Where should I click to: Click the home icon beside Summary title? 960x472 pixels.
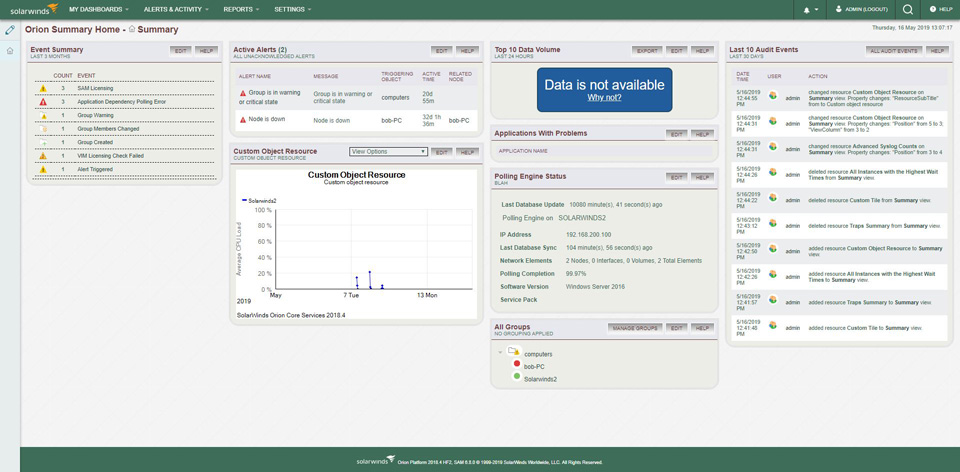(132, 29)
